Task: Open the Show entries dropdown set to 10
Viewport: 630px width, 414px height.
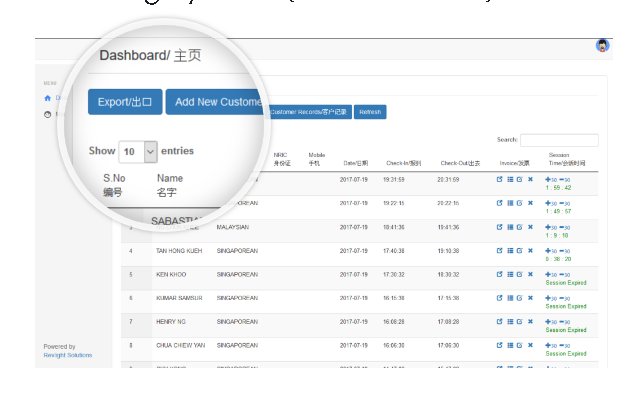Action: click(138, 152)
